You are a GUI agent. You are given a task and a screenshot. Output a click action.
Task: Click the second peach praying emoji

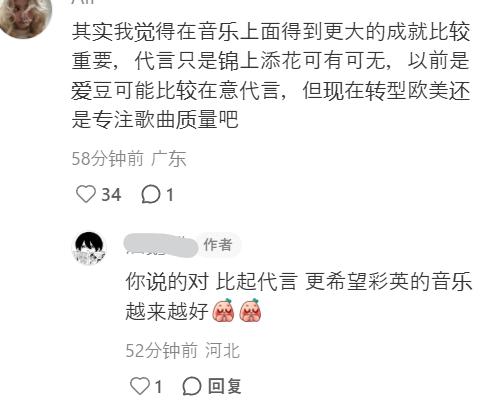click(250, 310)
